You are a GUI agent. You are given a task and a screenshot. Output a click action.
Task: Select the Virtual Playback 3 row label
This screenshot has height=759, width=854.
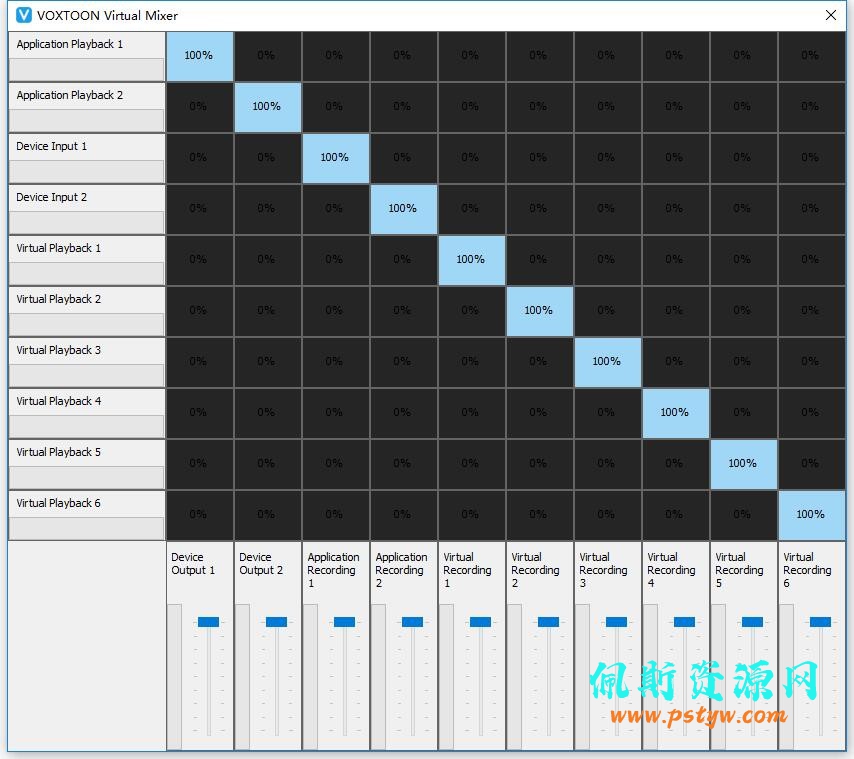(x=59, y=350)
